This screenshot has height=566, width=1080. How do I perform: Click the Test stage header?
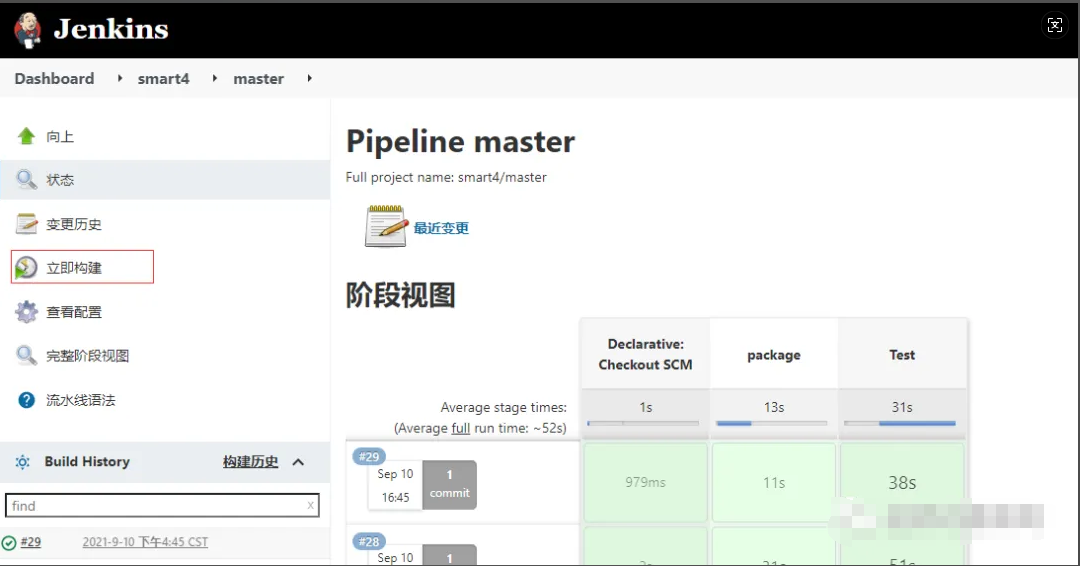pyautogui.click(x=902, y=355)
